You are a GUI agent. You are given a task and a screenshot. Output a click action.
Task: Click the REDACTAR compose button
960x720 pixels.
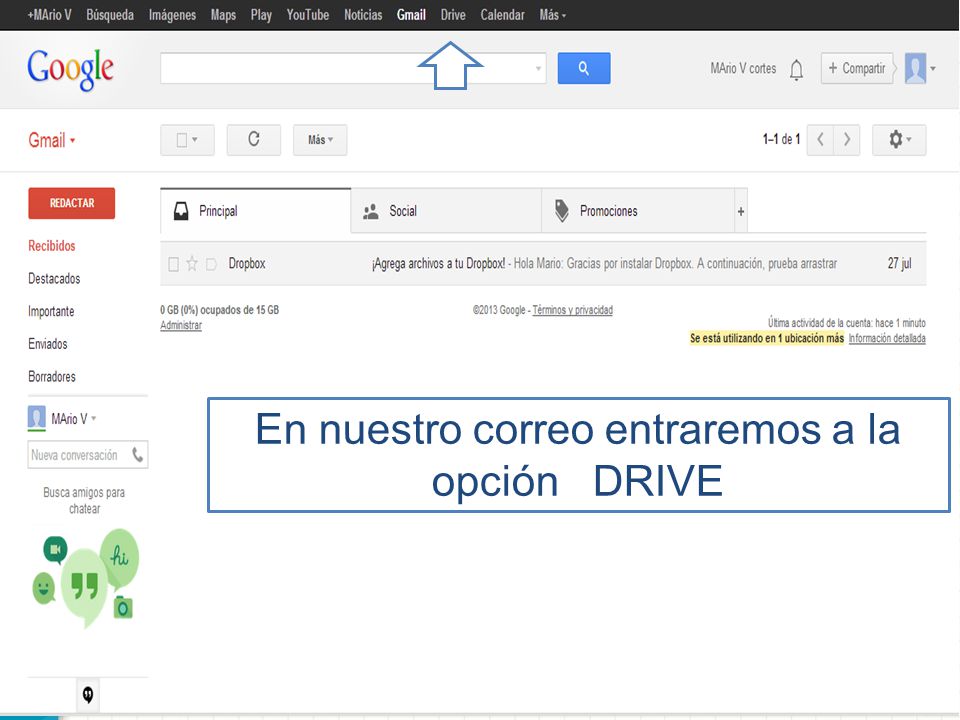point(72,203)
